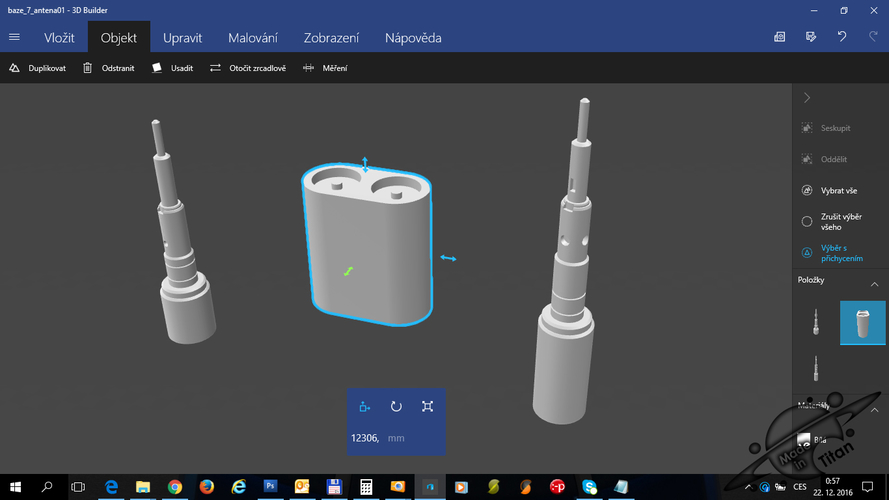Image resolution: width=889 pixels, height=500 pixels.
Task: Open the Vložit tab
Action: tap(59, 38)
